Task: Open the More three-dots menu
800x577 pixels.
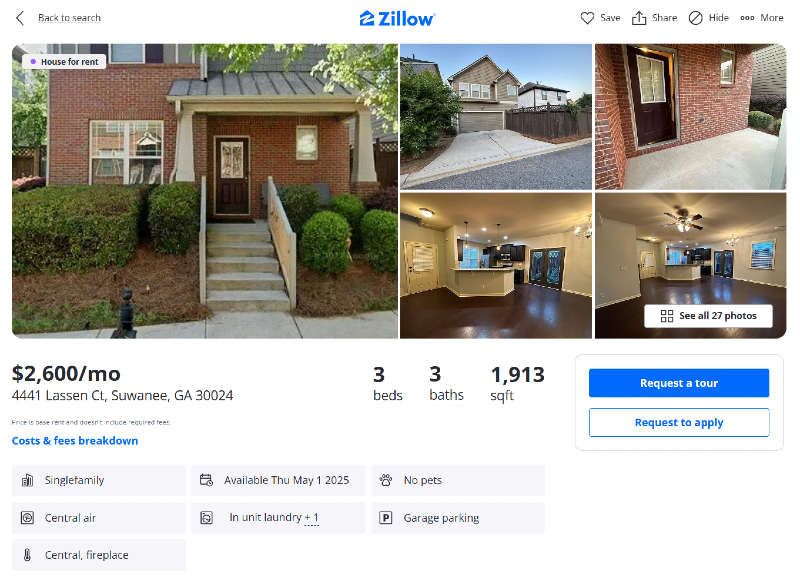Action: tap(747, 18)
